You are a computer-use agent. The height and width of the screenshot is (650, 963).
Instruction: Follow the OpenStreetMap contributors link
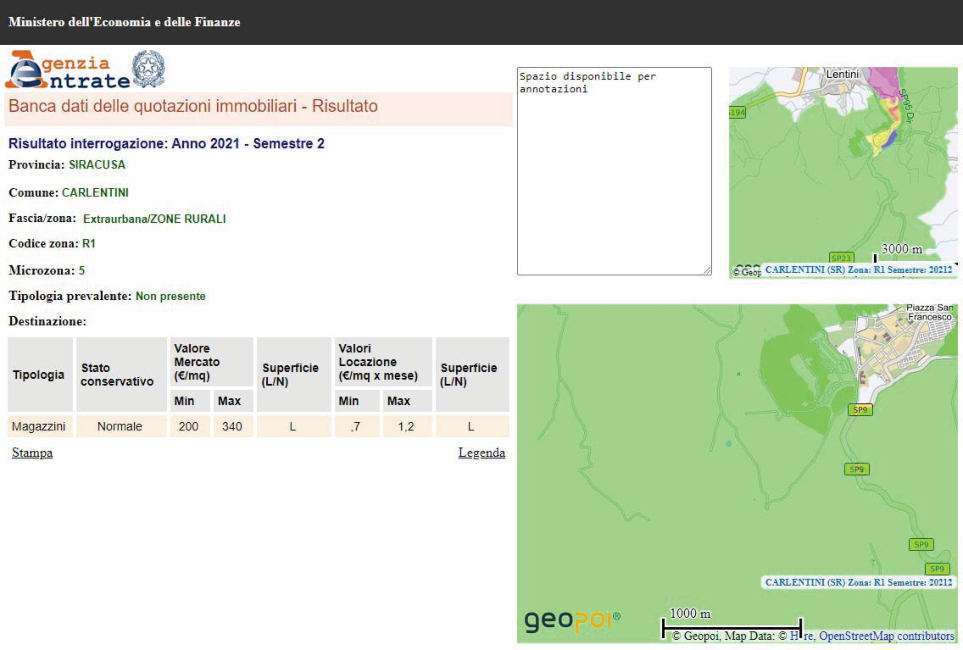886,635
